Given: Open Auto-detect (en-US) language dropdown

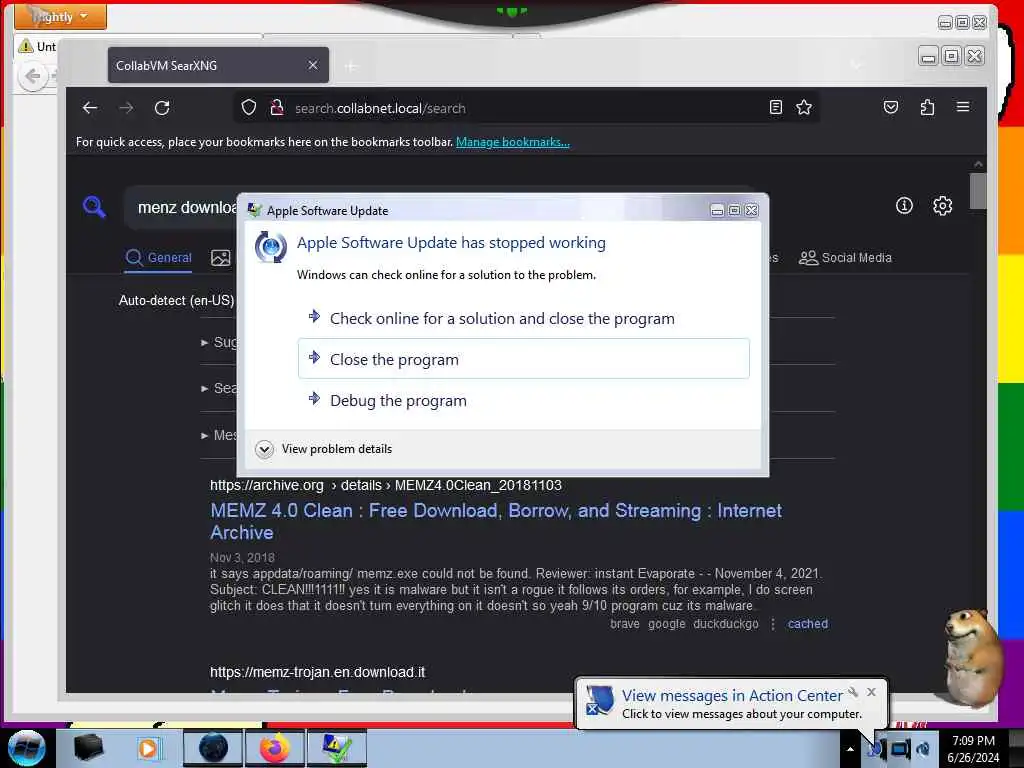Looking at the screenshot, I should point(176,300).
